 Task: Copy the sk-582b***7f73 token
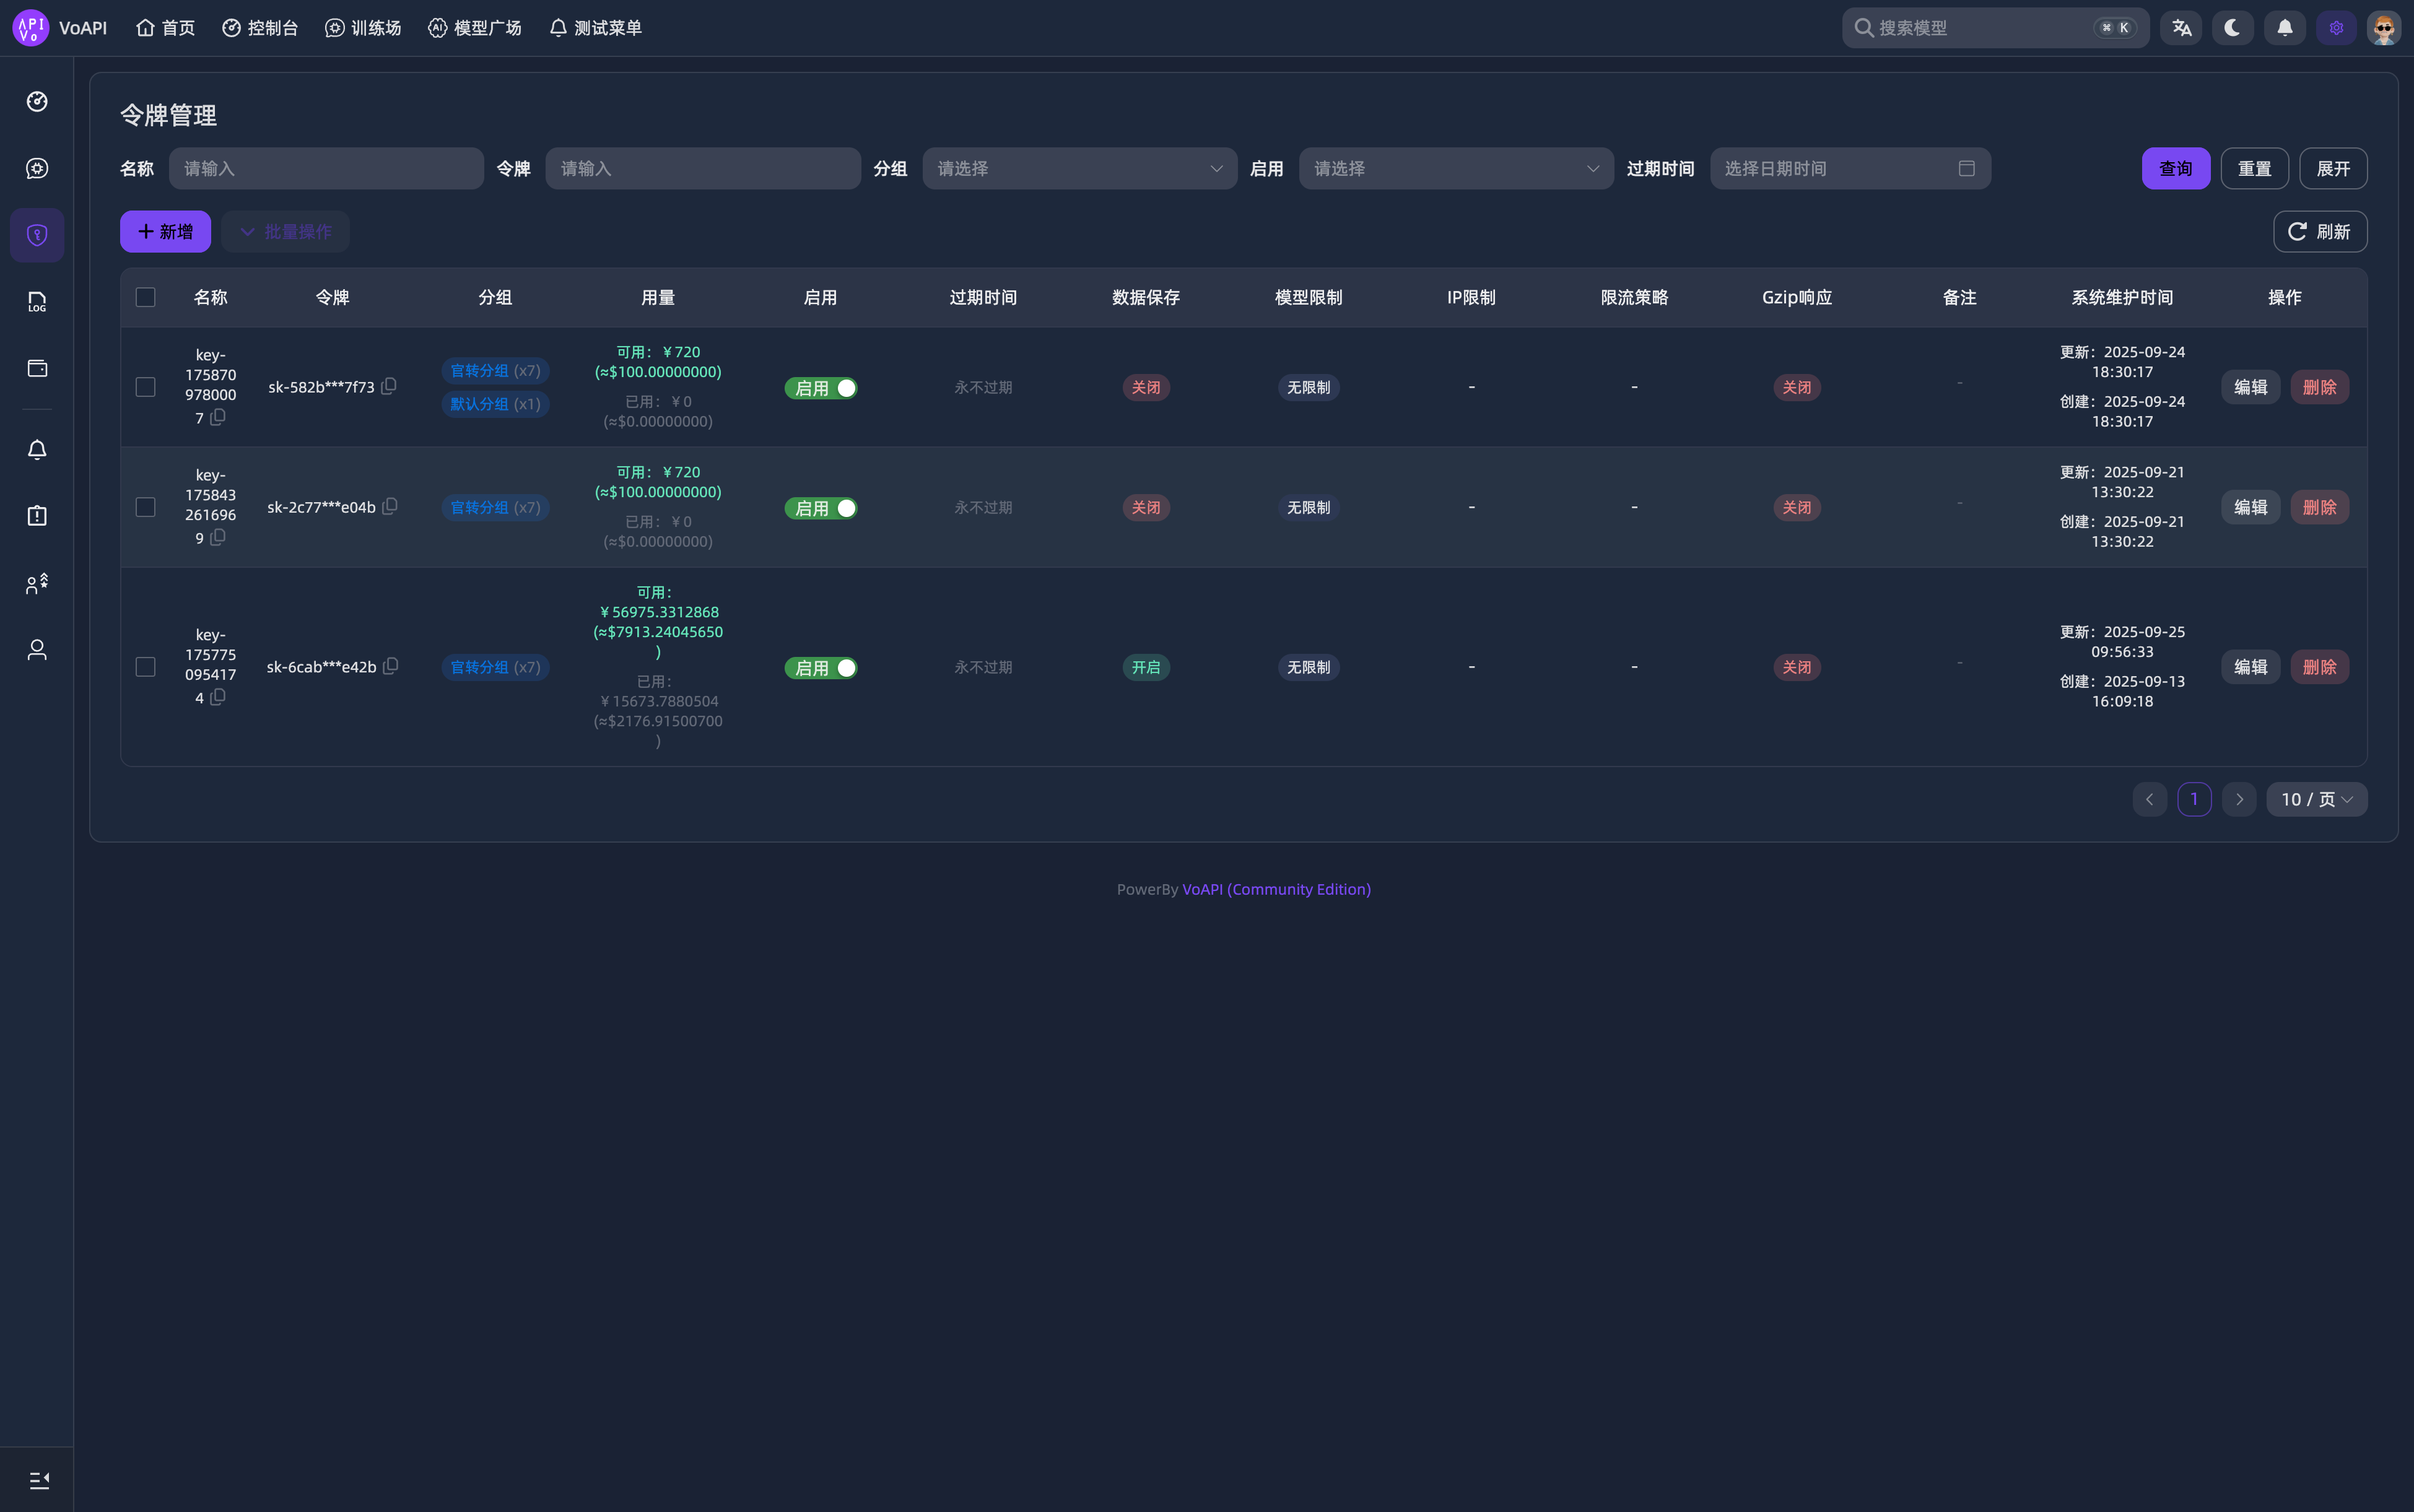(389, 386)
